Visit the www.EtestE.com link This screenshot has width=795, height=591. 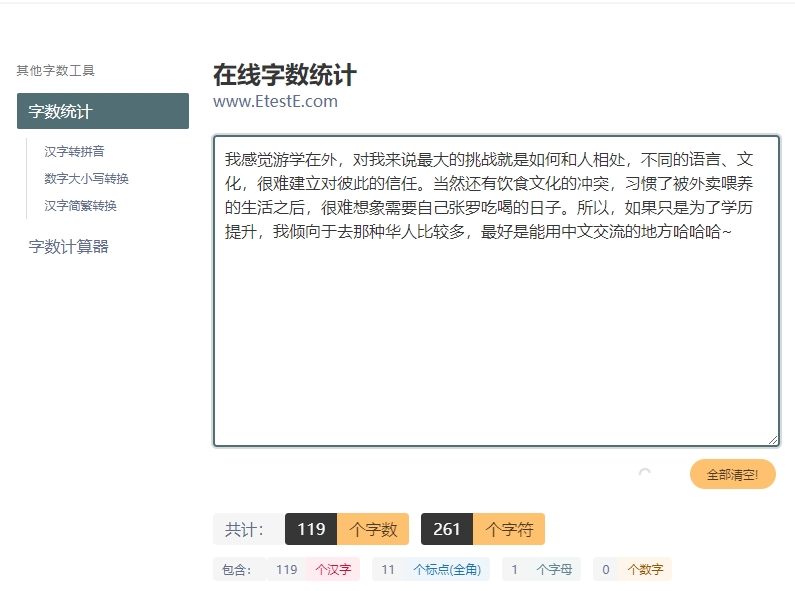click(x=275, y=101)
